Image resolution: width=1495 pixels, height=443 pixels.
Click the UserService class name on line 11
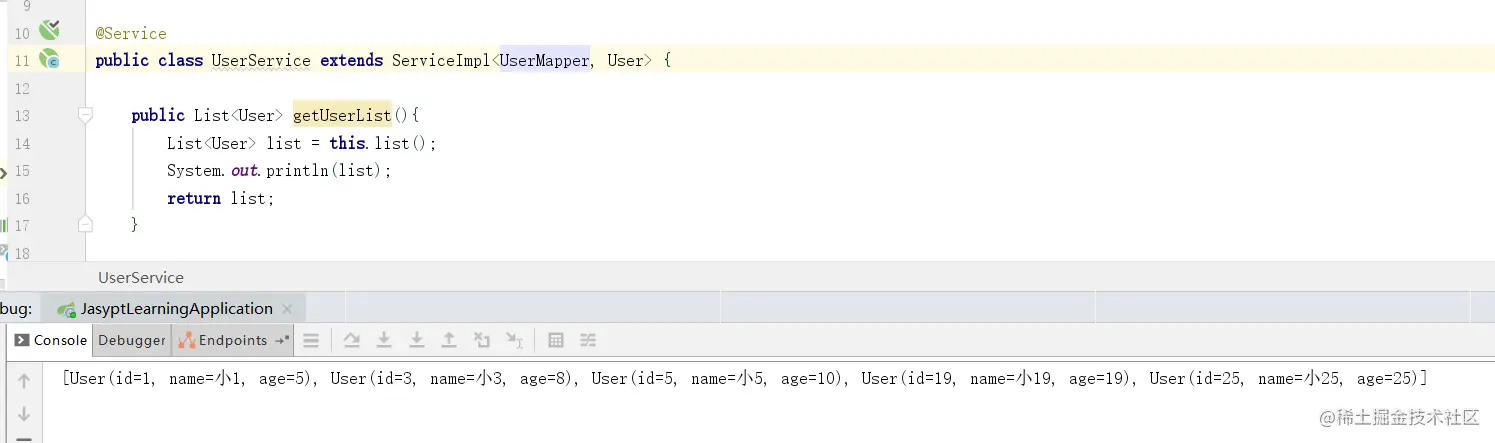261,60
